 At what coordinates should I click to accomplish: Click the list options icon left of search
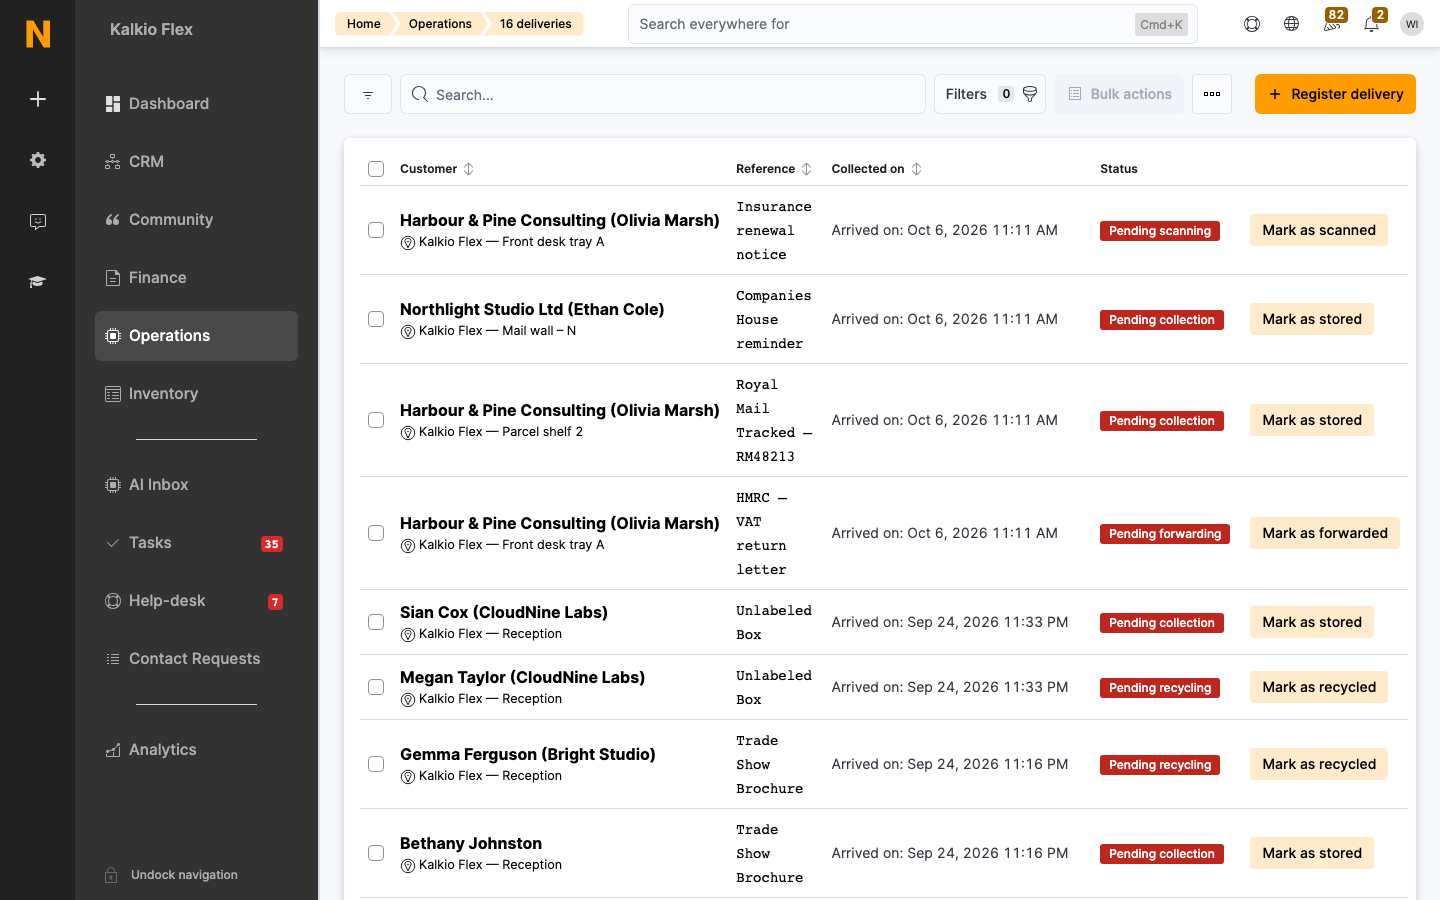point(368,94)
